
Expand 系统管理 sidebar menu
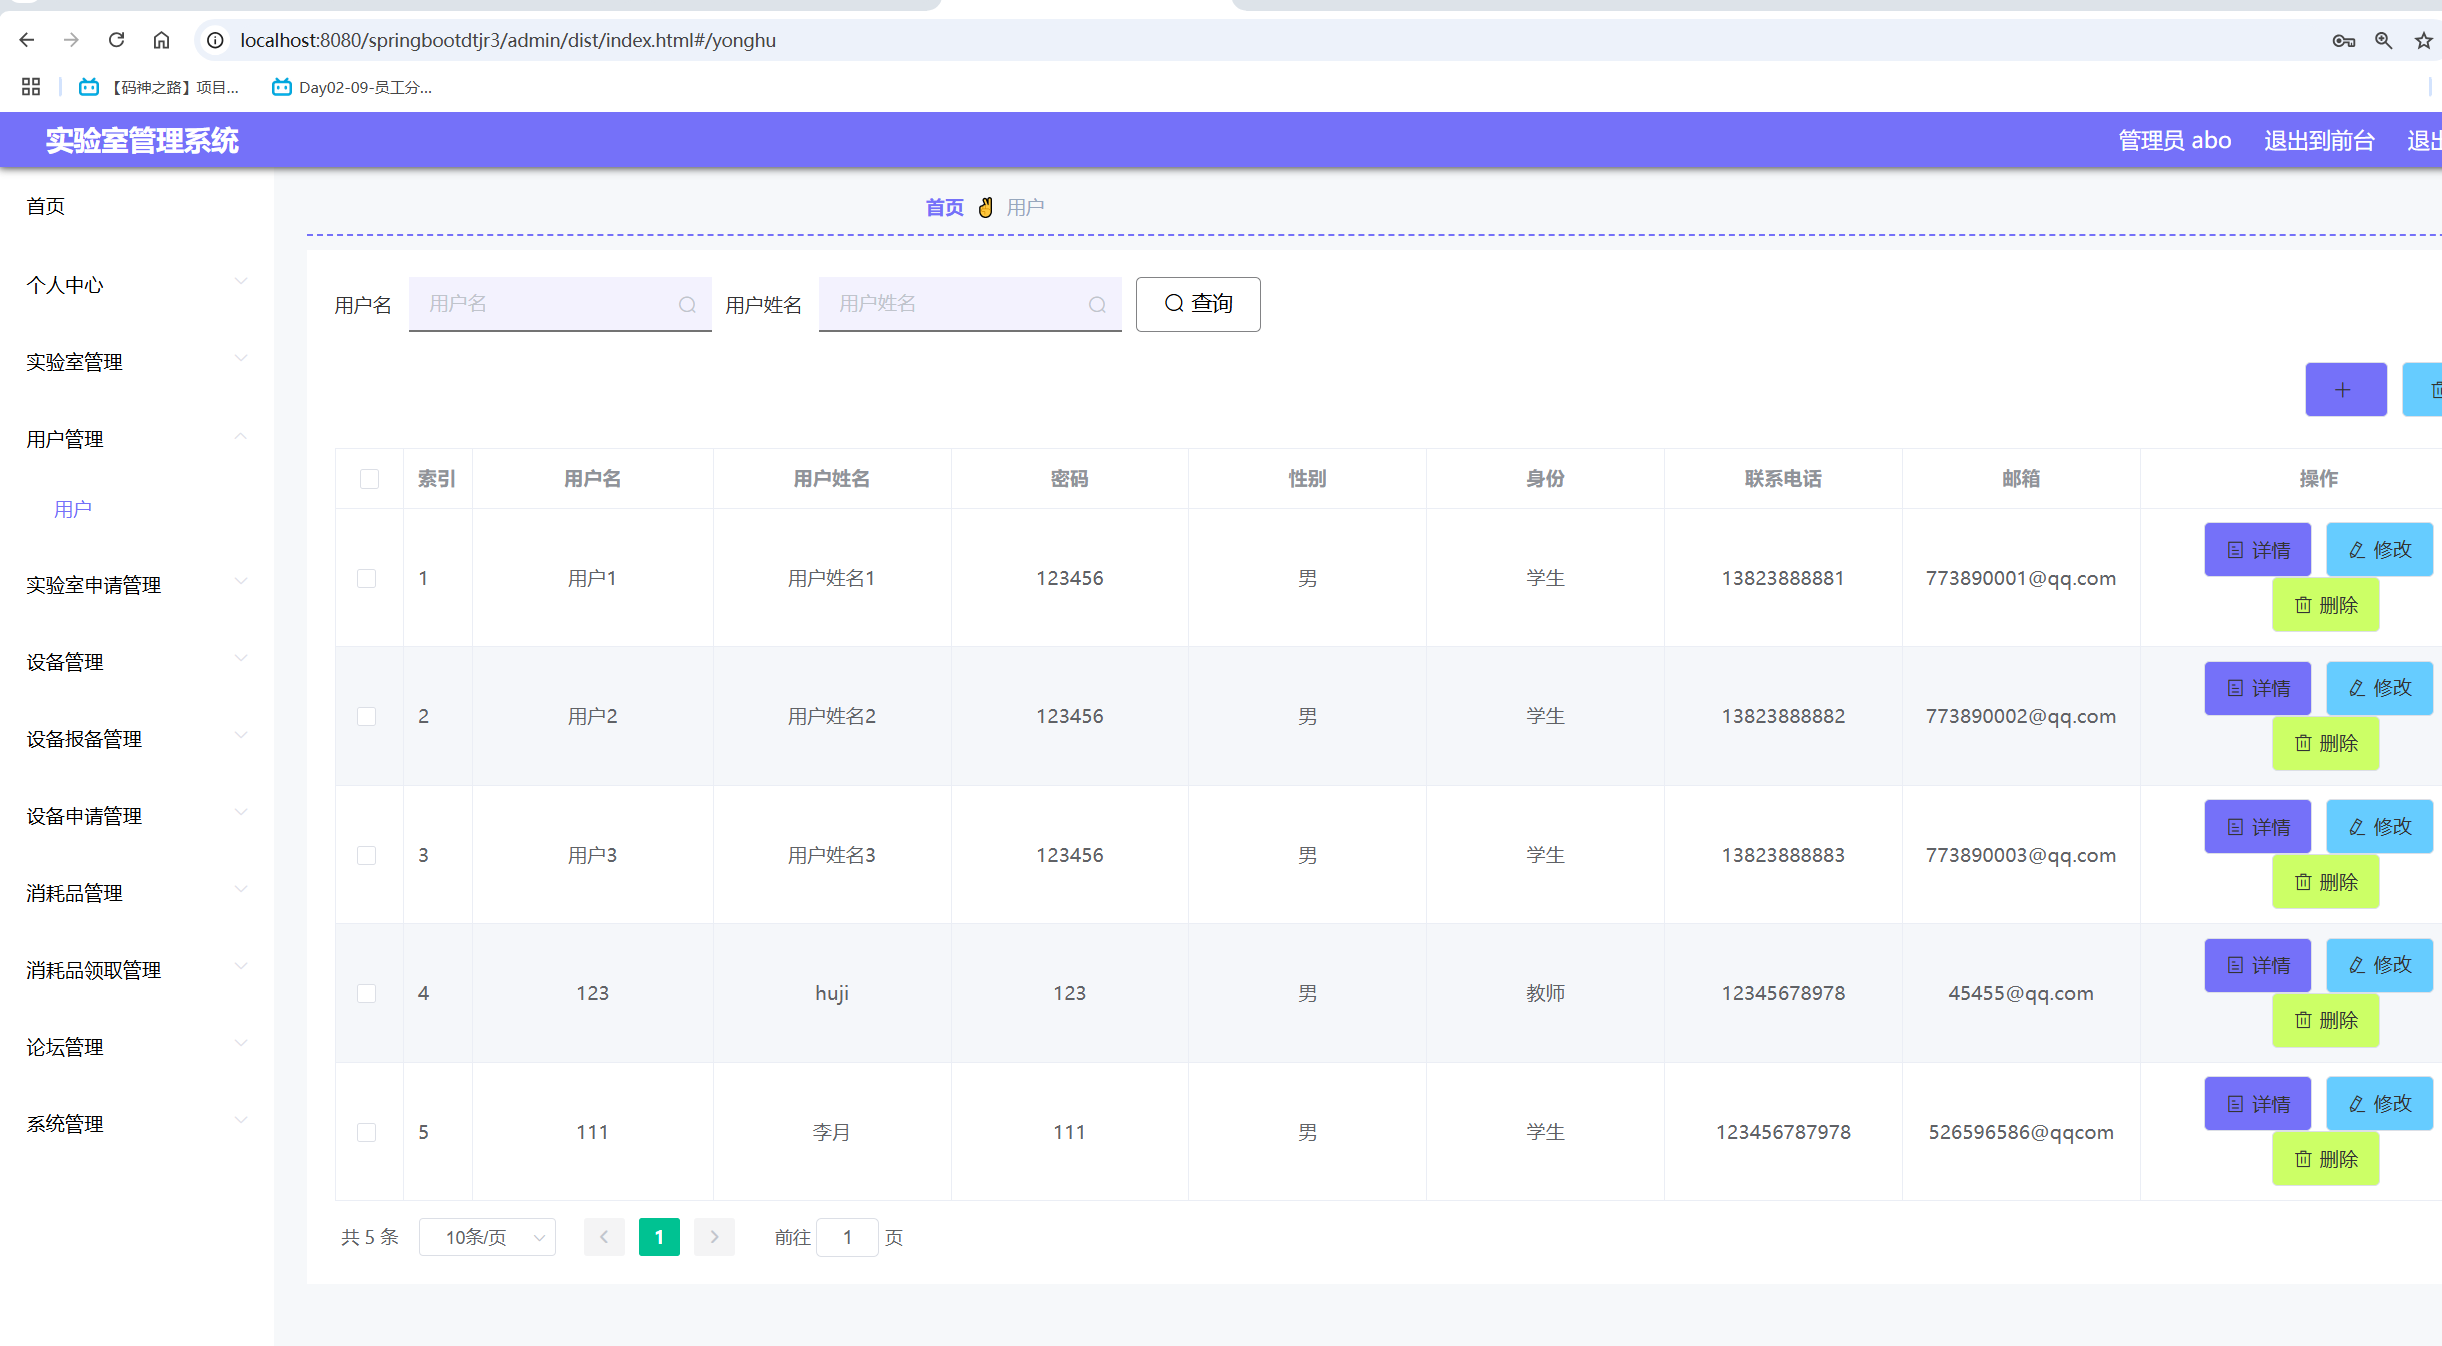coord(137,1124)
